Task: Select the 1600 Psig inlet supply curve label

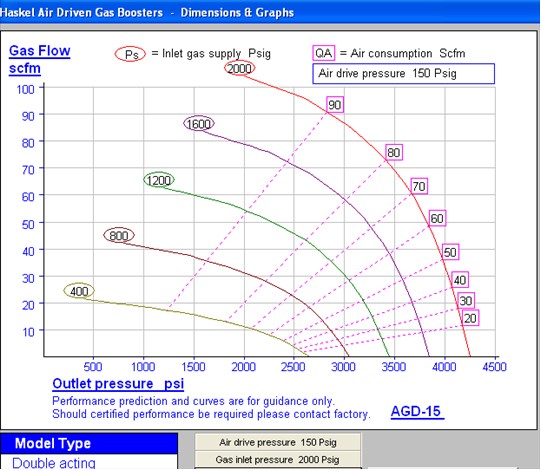Action: pyautogui.click(x=199, y=124)
